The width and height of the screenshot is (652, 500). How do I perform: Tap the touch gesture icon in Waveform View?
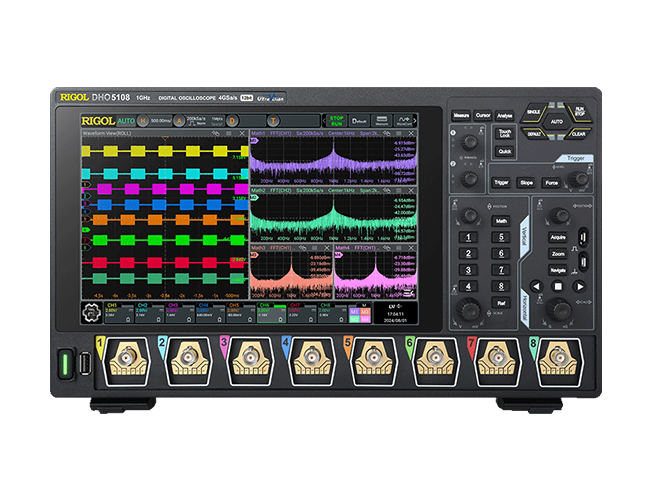pyautogui.click(x=215, y=133)
